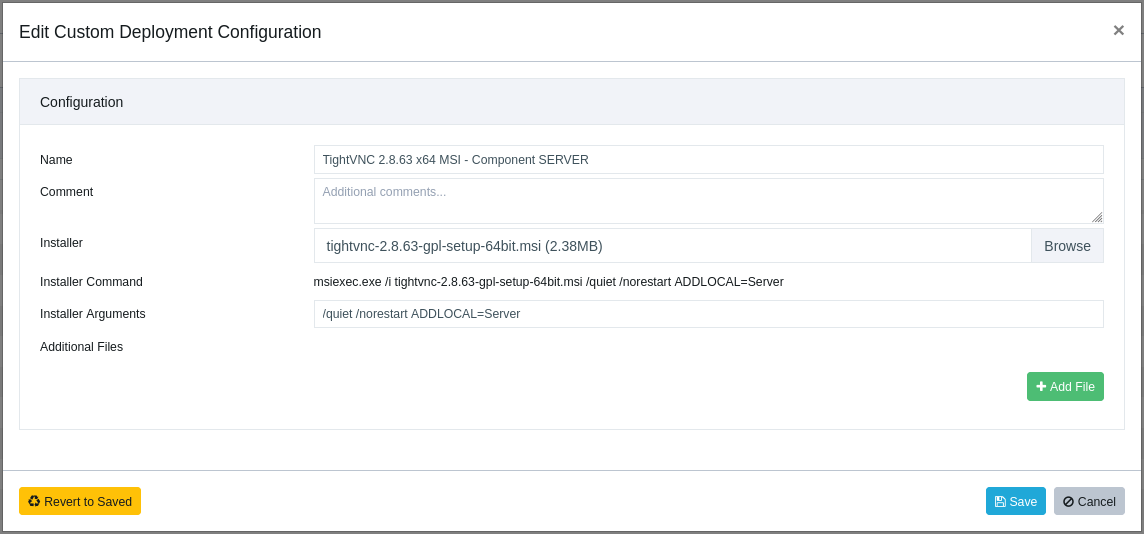This screenshot has width=1144, height=534.
Task: Add an additional file
Action: [1065, 387]
